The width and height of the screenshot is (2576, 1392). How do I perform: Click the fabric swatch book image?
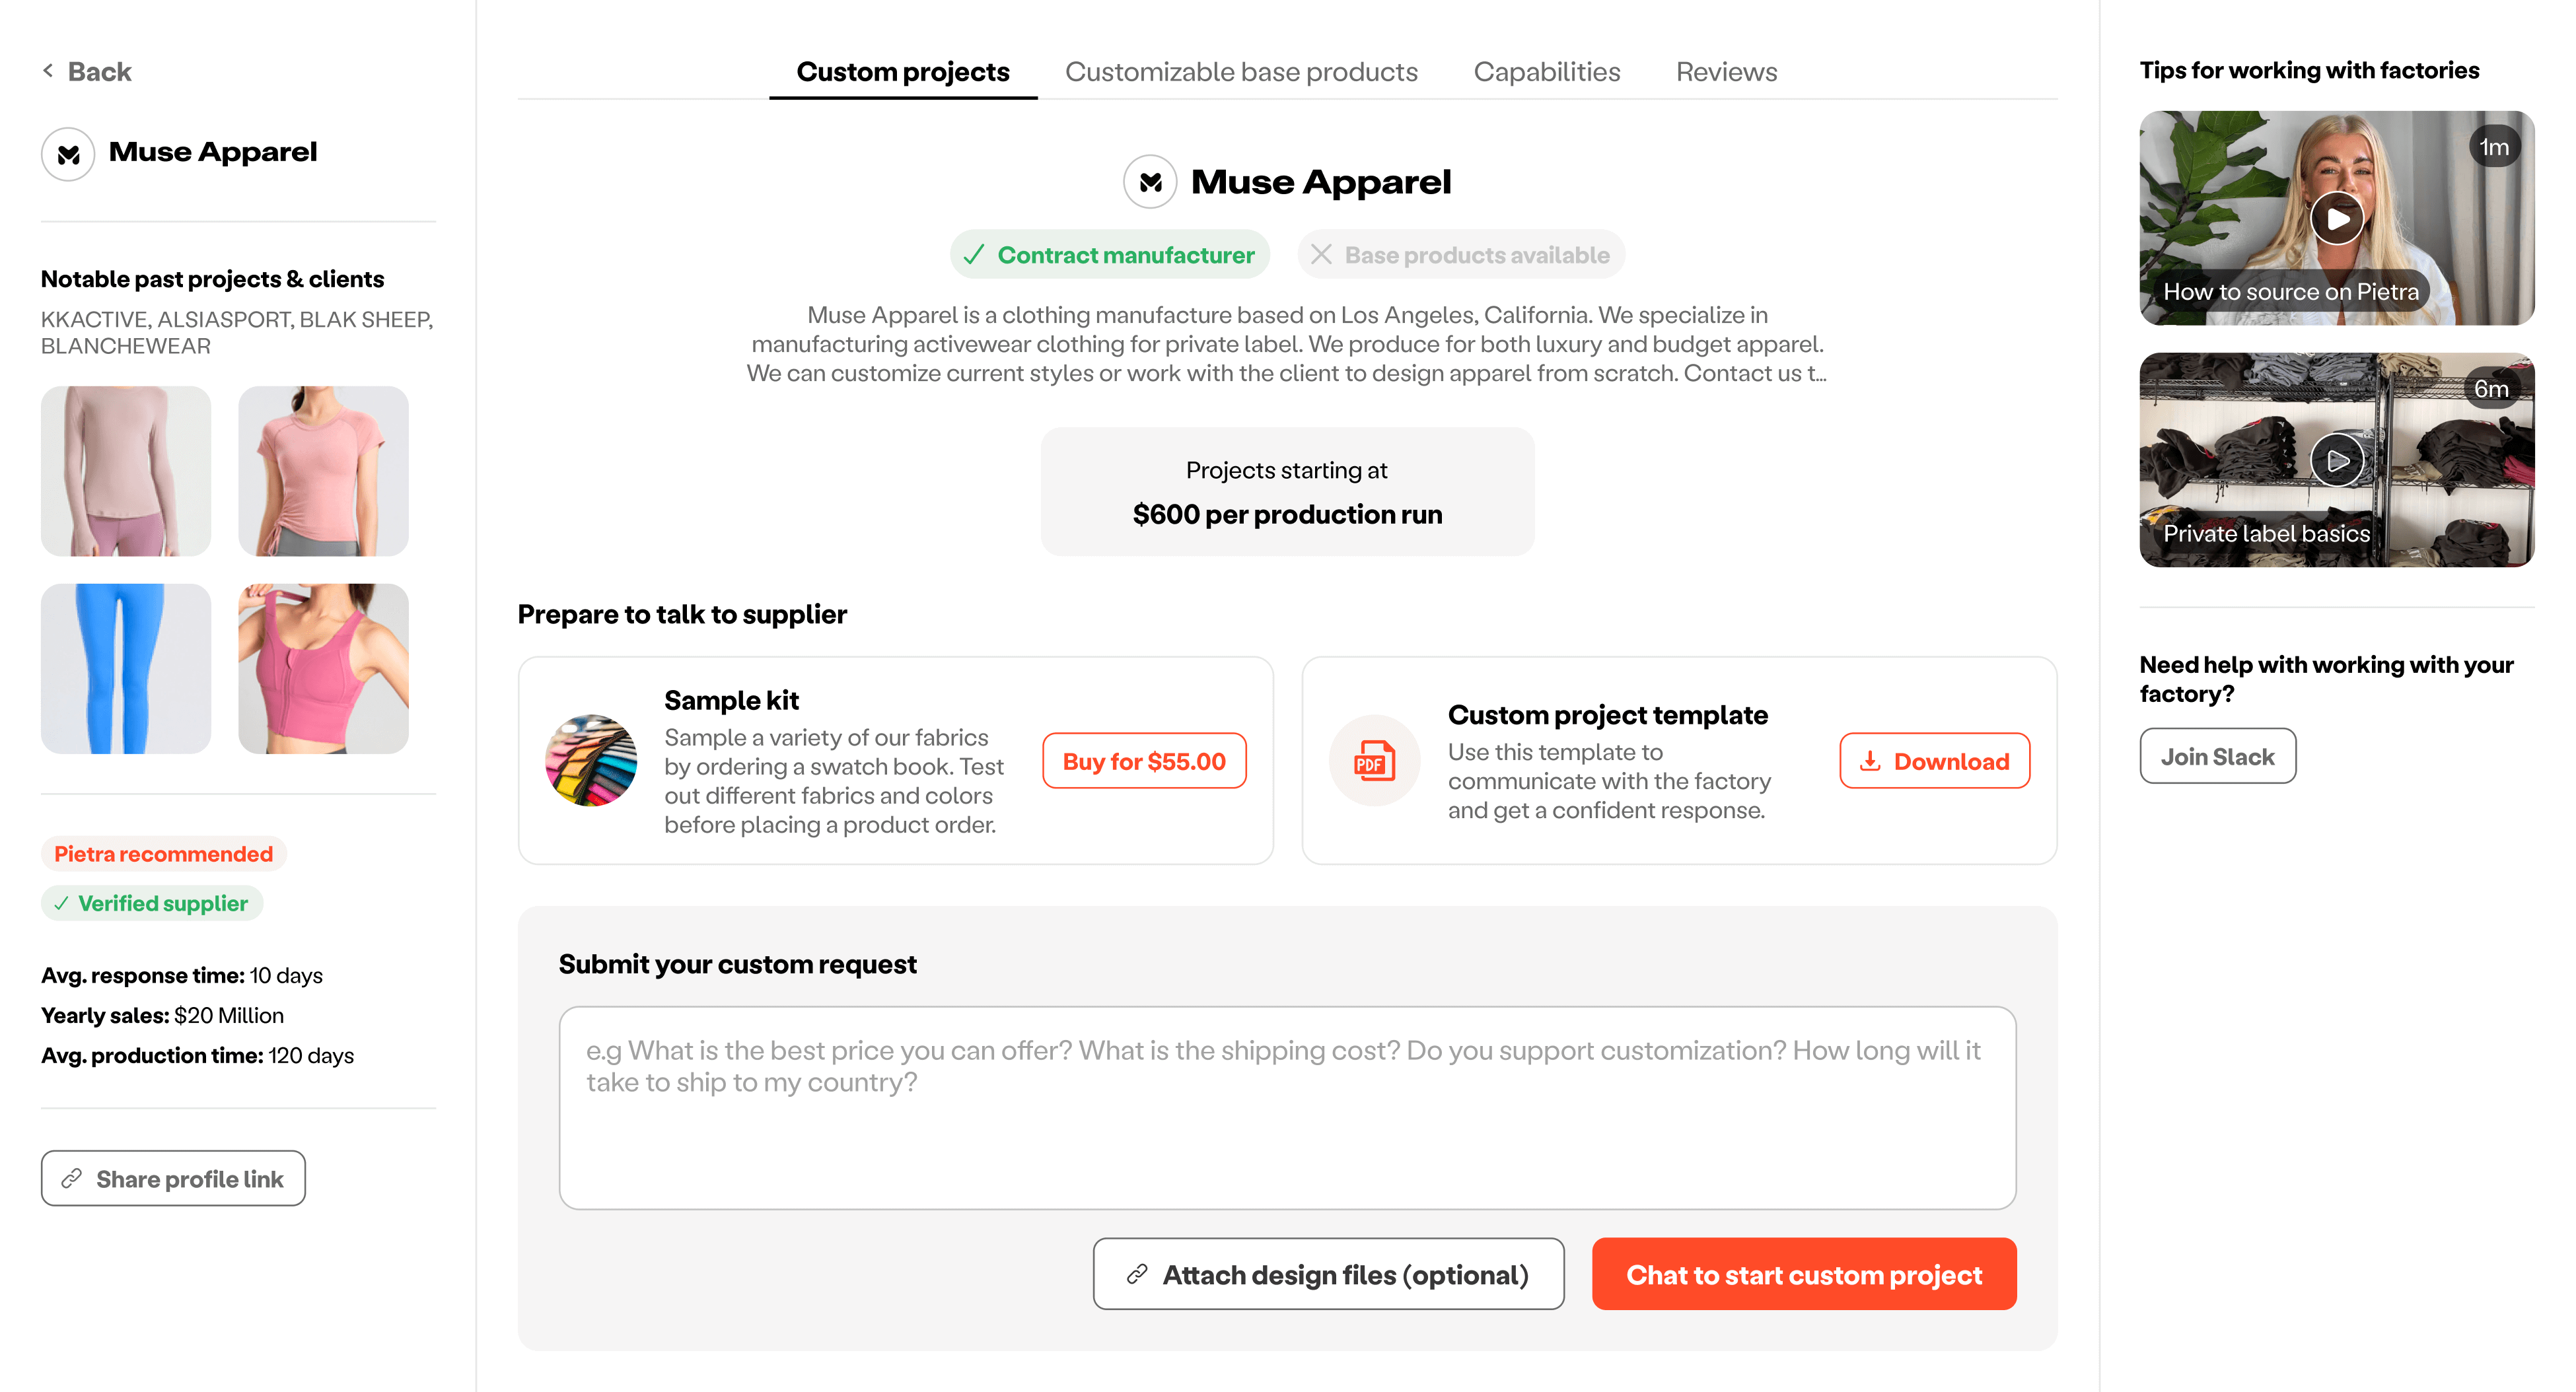(x=591, y=761)
